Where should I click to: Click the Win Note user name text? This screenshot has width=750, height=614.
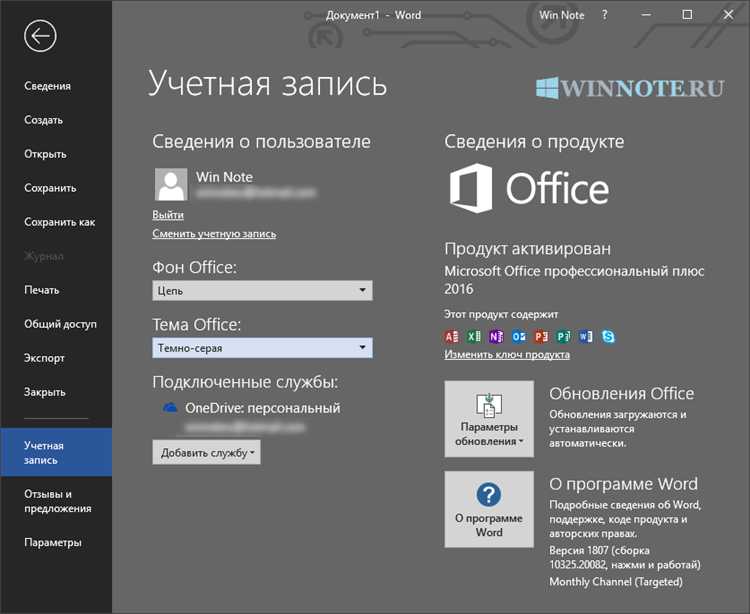[x=224, y=177]
